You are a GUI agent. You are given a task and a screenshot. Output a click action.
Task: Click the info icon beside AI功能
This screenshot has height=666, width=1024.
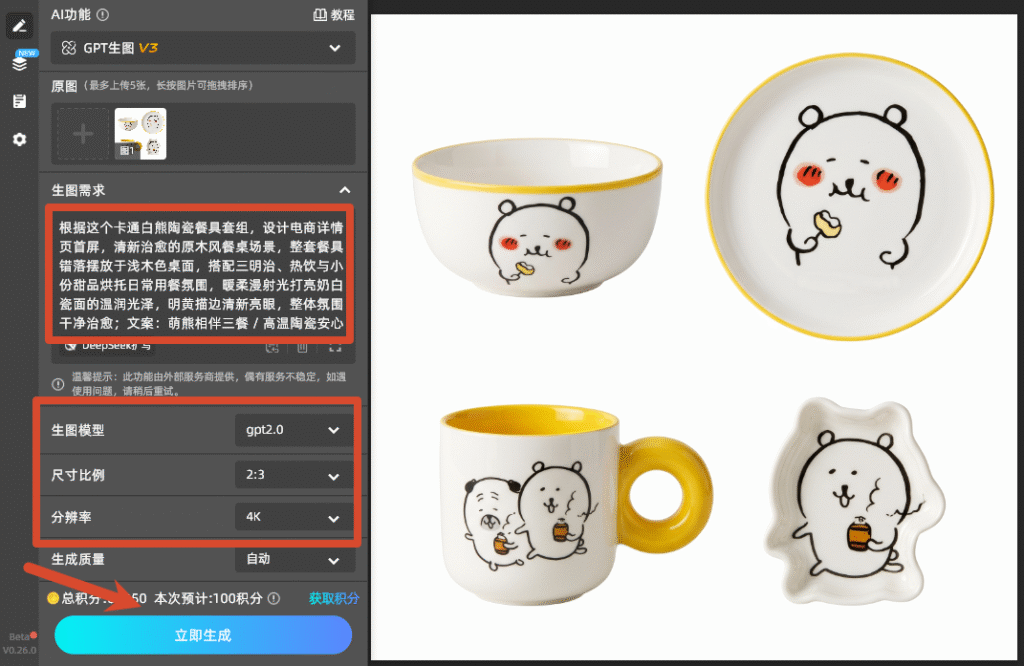click(103, 14)
